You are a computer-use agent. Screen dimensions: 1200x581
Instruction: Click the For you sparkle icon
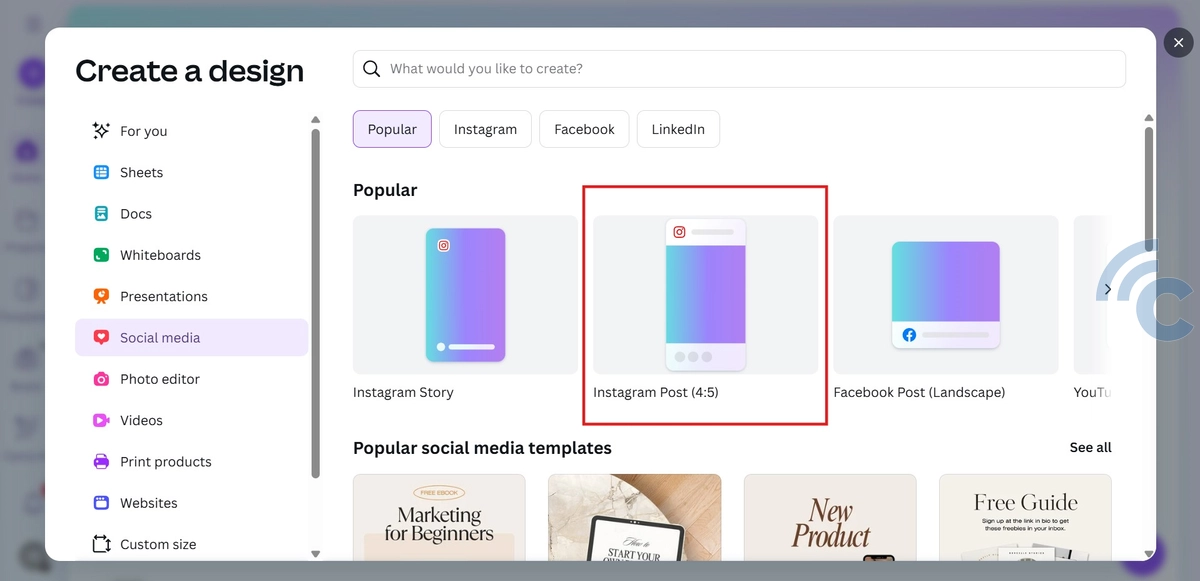(x=101, y=131)
